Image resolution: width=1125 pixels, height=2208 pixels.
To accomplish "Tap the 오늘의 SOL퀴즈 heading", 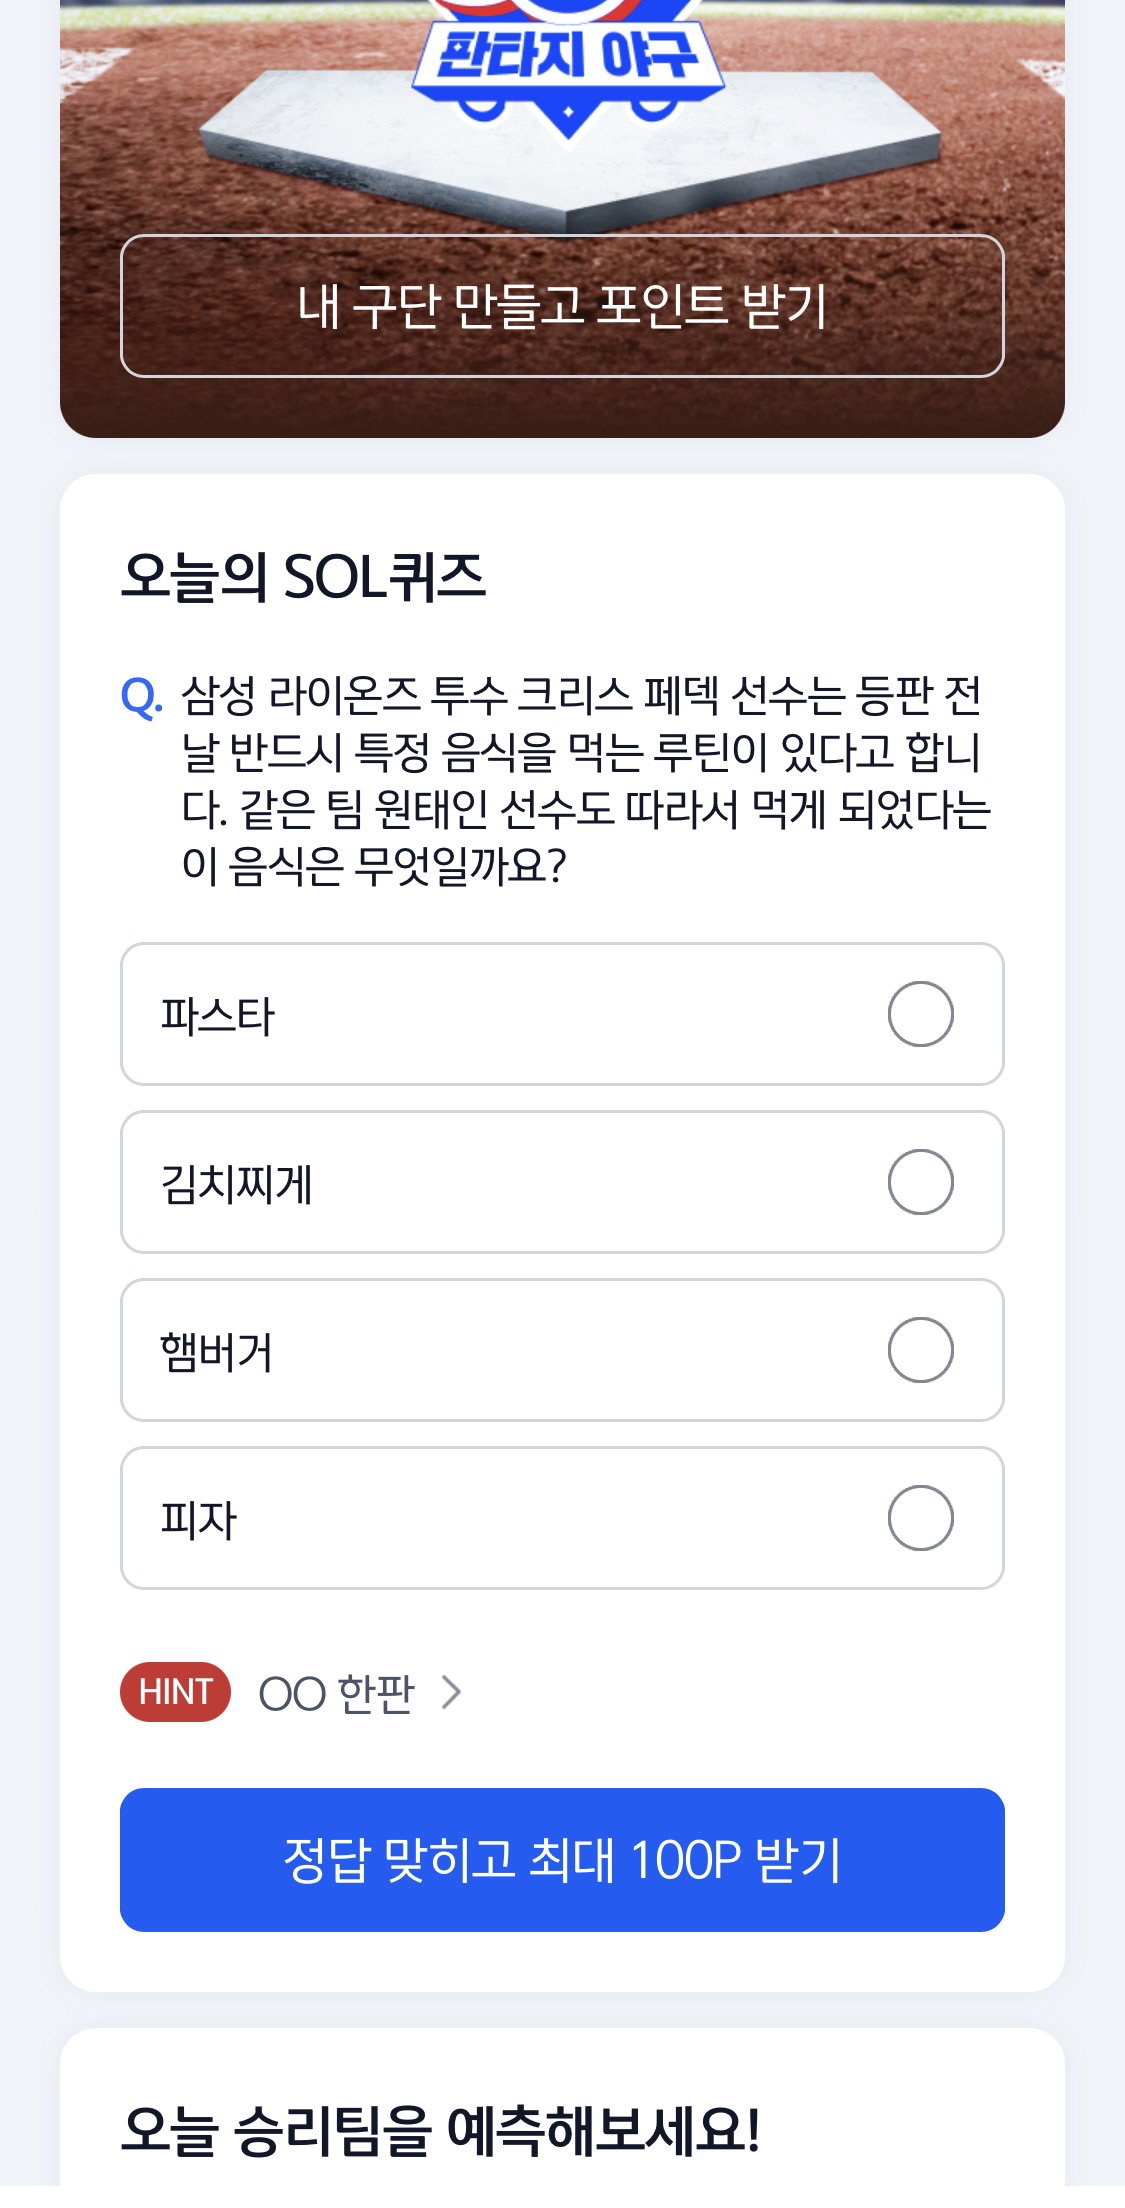I will click(x=303, y=577).
